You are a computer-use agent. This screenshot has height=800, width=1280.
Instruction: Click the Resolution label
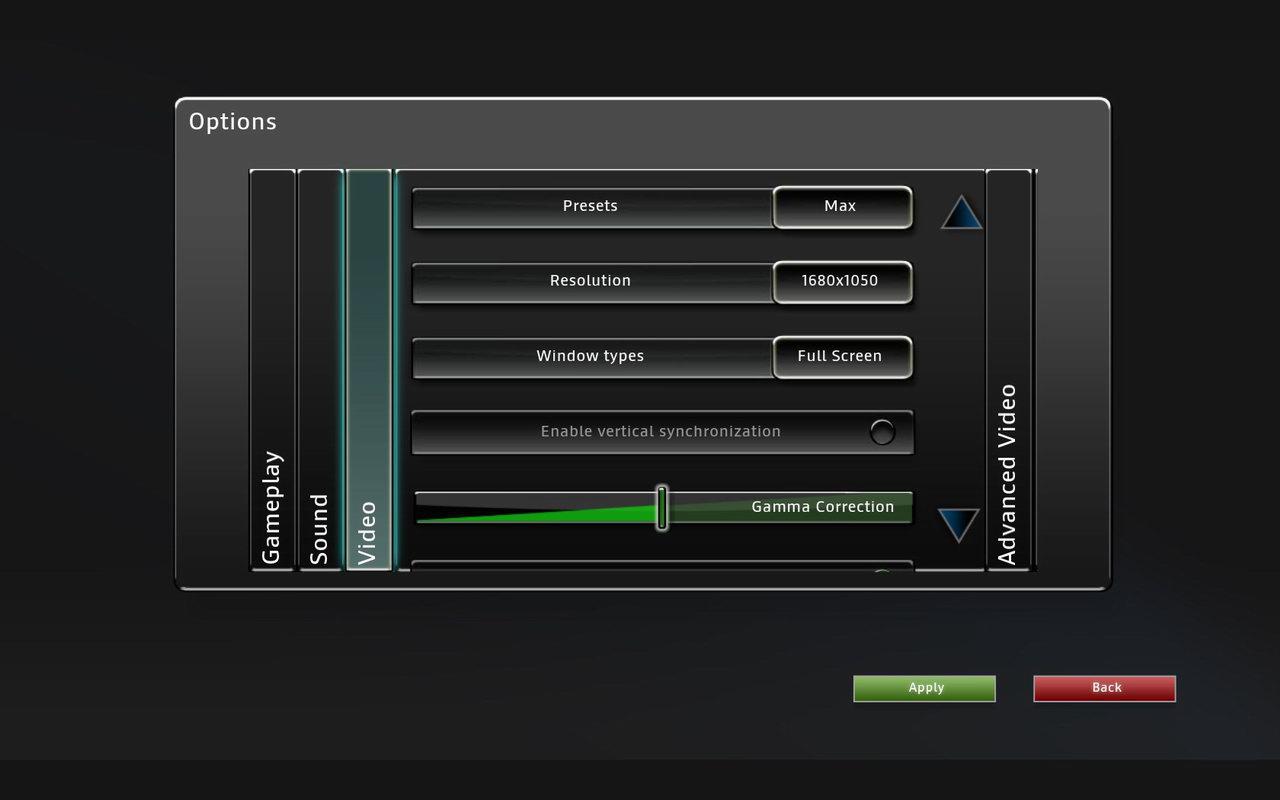[590, 281]
